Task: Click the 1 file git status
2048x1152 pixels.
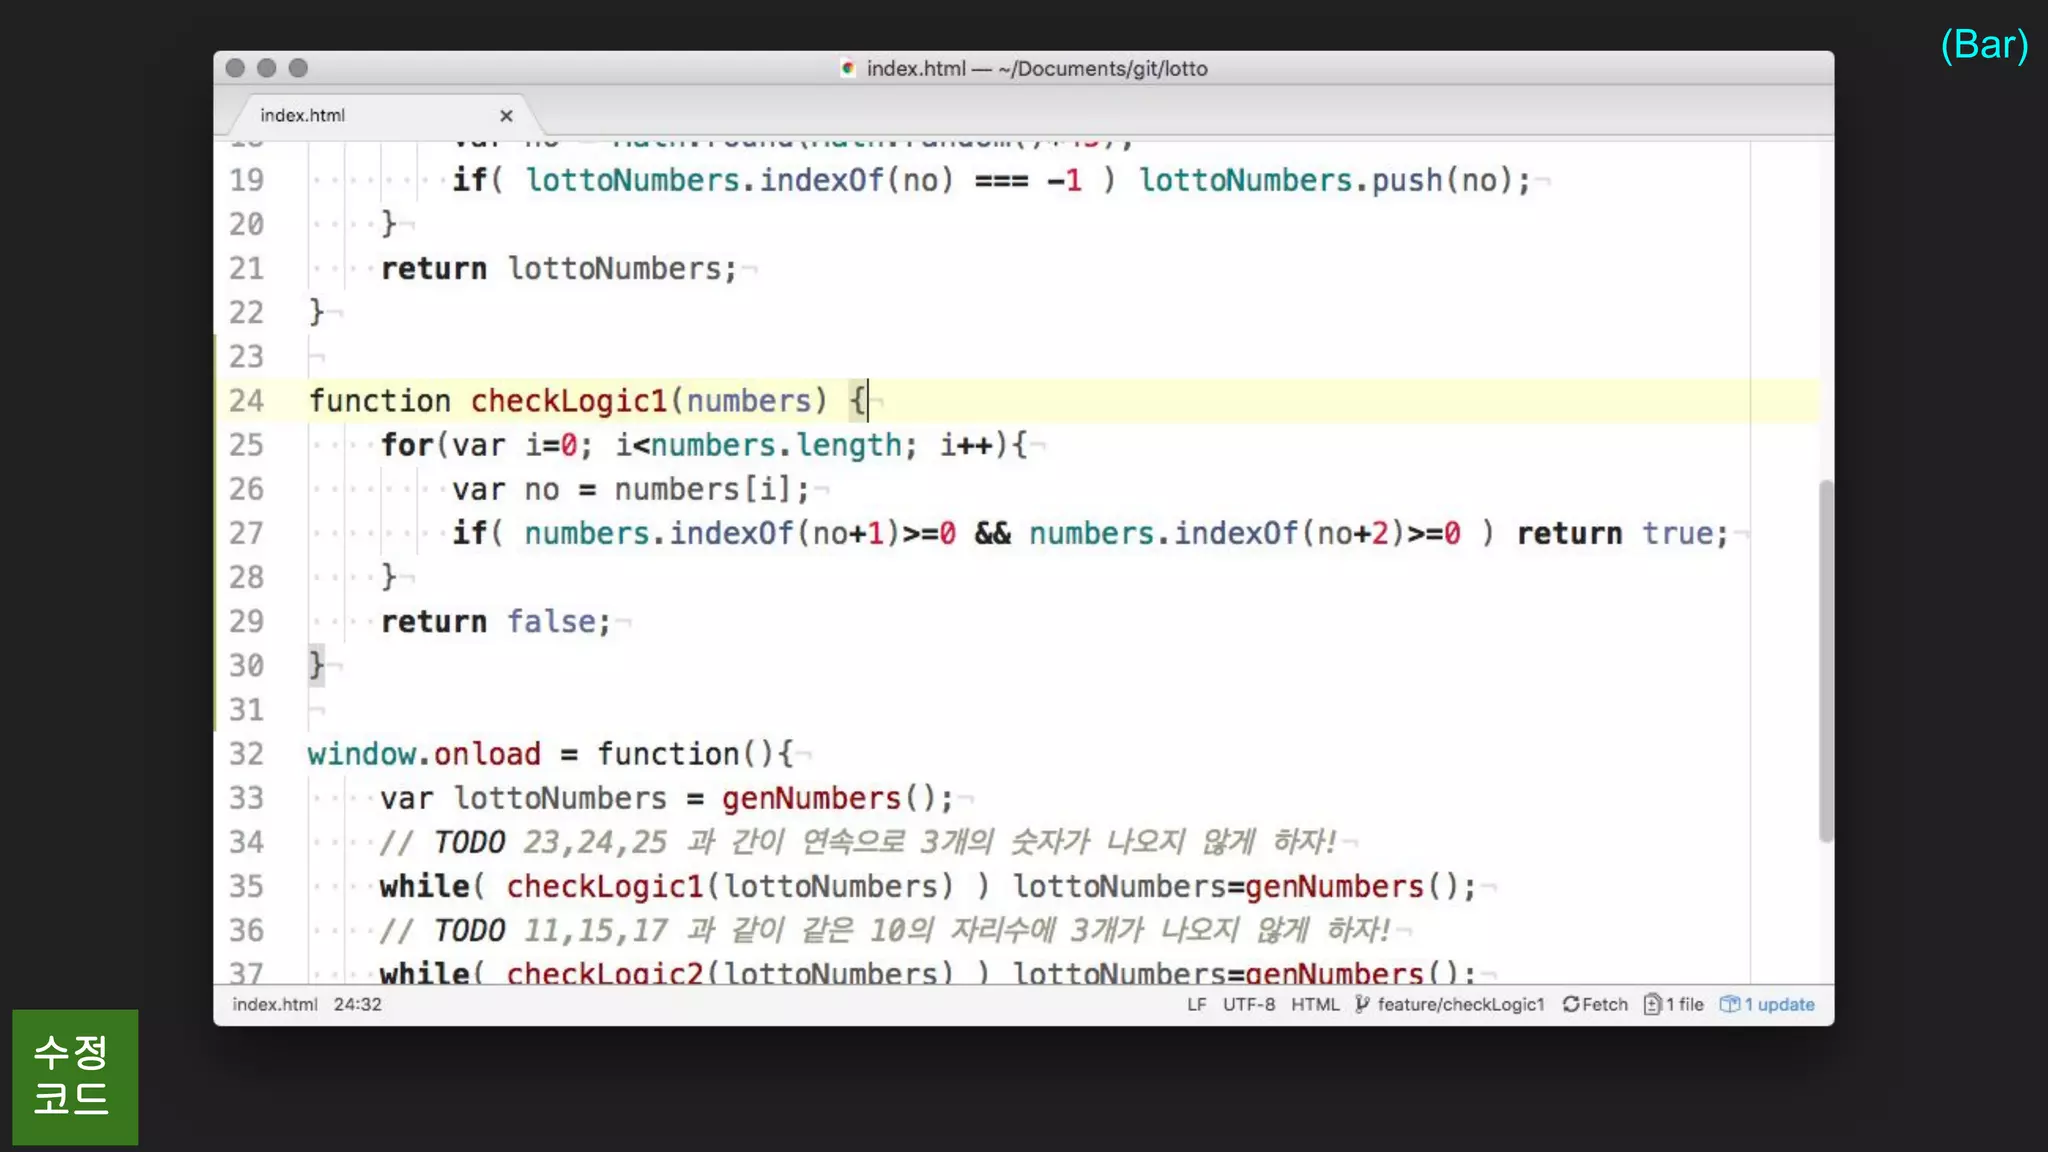Action: pyautogui.click(x=1684, y=1004)
